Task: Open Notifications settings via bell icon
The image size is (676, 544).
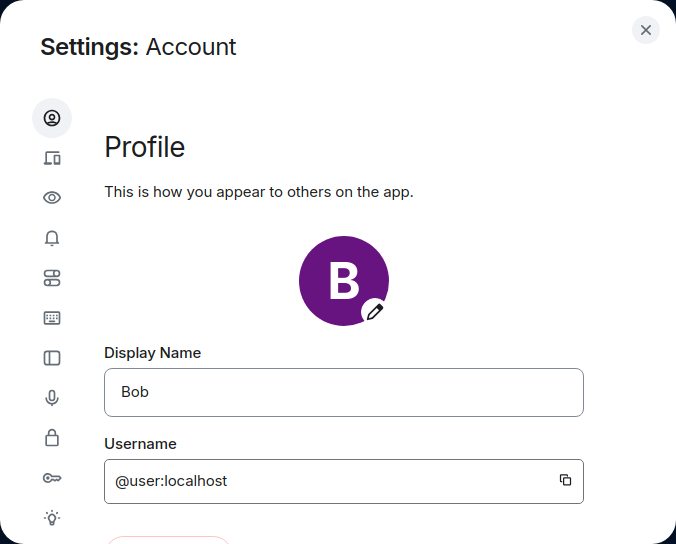Action: [52, 238]
